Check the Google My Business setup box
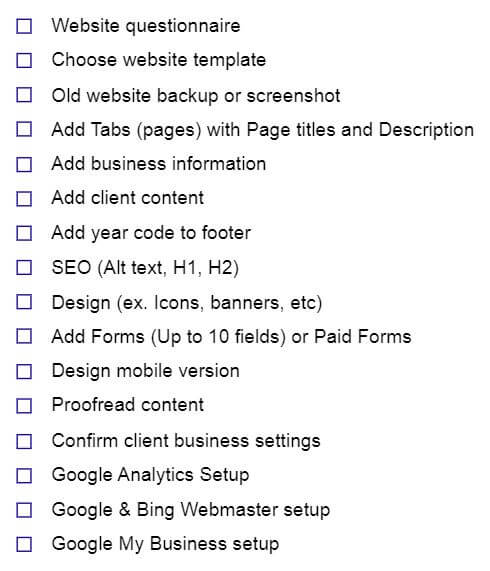 pyautogui.click(x=24, y=544)
